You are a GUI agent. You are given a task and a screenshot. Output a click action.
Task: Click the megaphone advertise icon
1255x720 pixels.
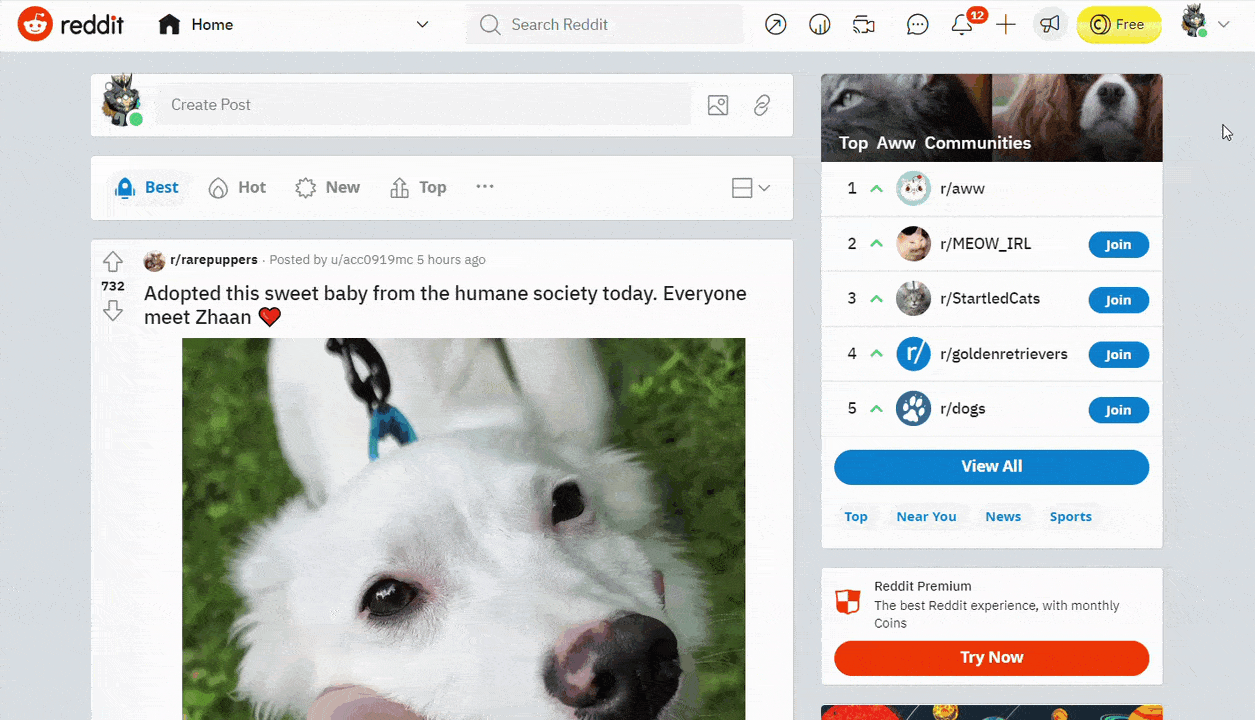(x=1049, y=25)
